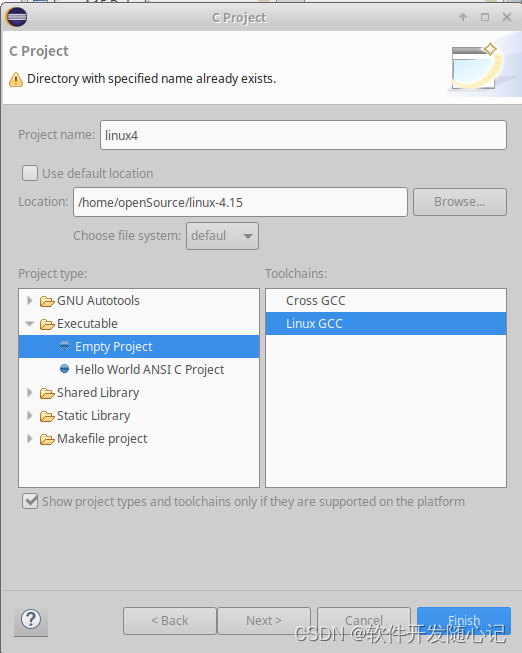This screenshot has height=653, width=522.
Task: Click the Location path field
Action: [x=240, y=202]
